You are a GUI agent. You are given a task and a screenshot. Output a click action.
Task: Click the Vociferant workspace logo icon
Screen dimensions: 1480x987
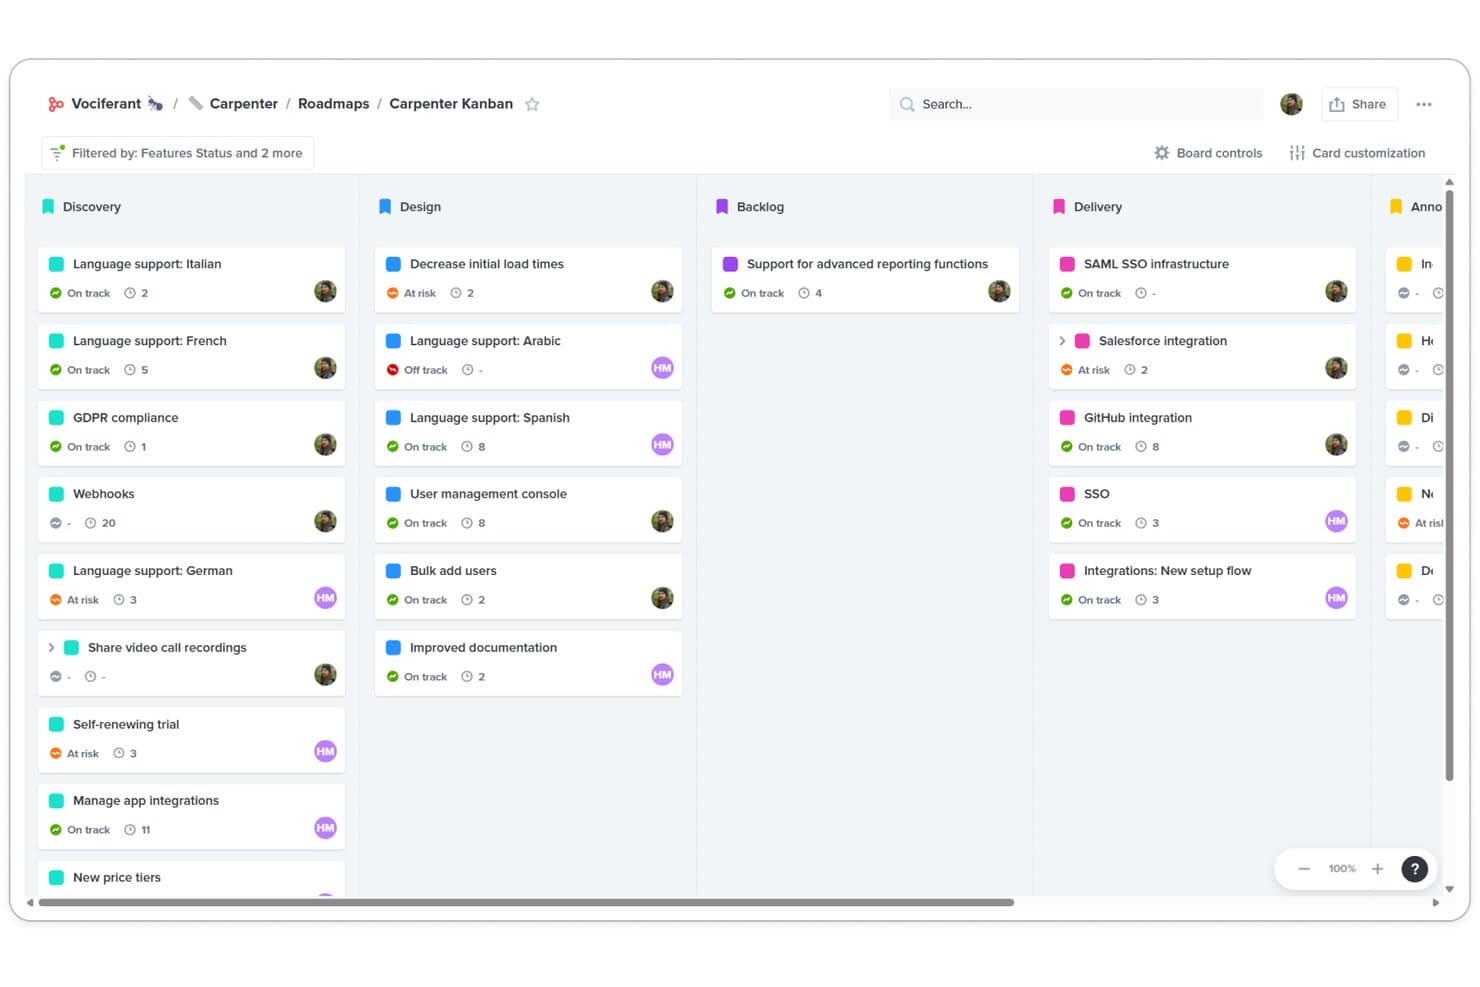pyautogui.click(x=56, y=104)
